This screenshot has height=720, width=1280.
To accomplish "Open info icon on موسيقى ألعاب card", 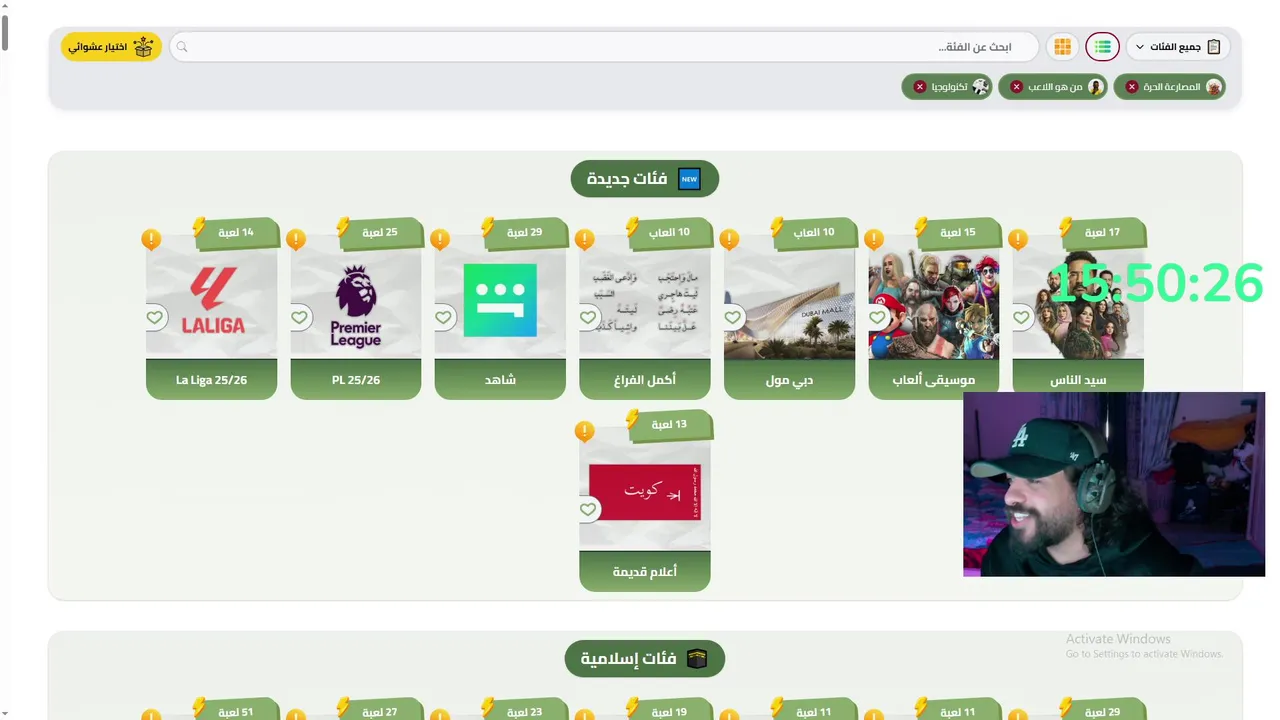I will 874,239.
